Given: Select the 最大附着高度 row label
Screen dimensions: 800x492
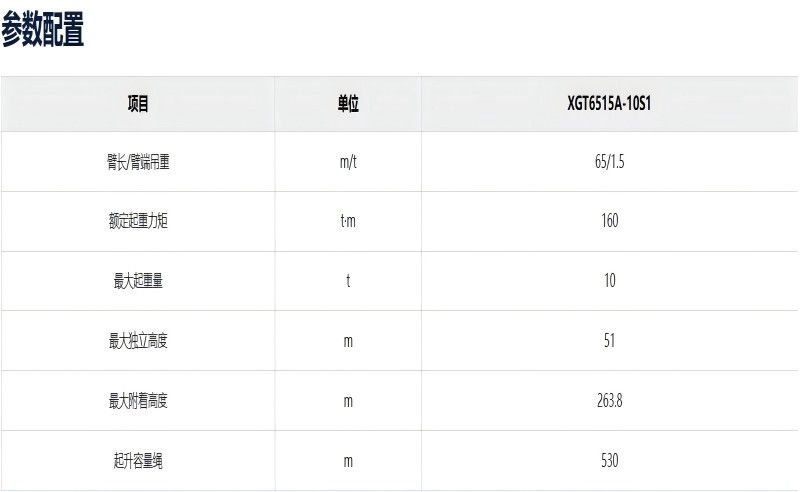Looking at the screenshot, I should [138, 401].
